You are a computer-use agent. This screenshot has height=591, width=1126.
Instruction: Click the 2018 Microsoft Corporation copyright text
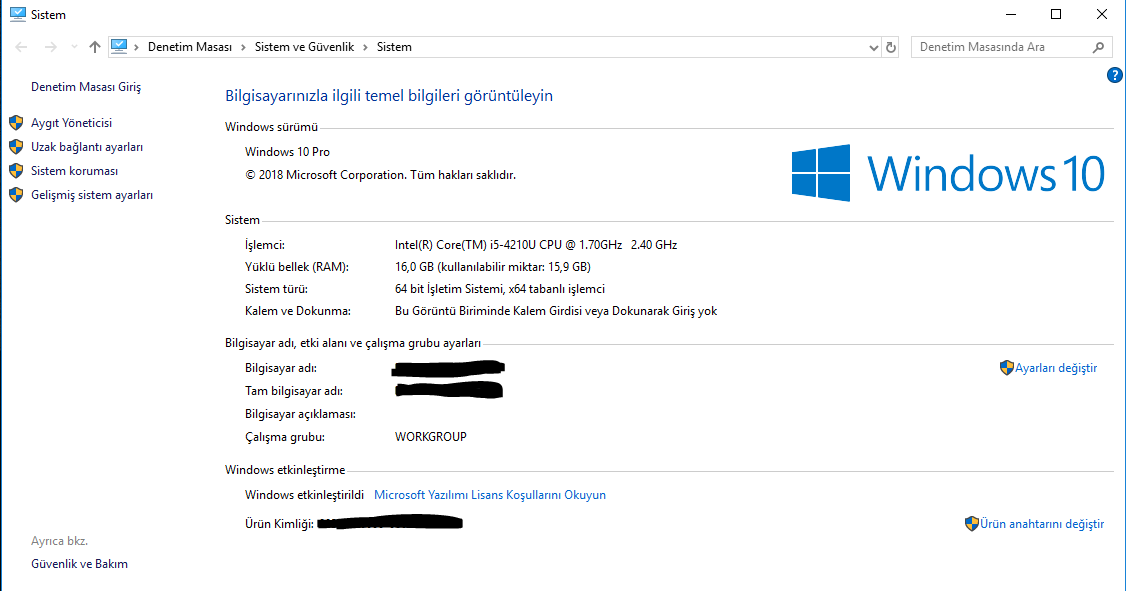(x=381, y=174)
